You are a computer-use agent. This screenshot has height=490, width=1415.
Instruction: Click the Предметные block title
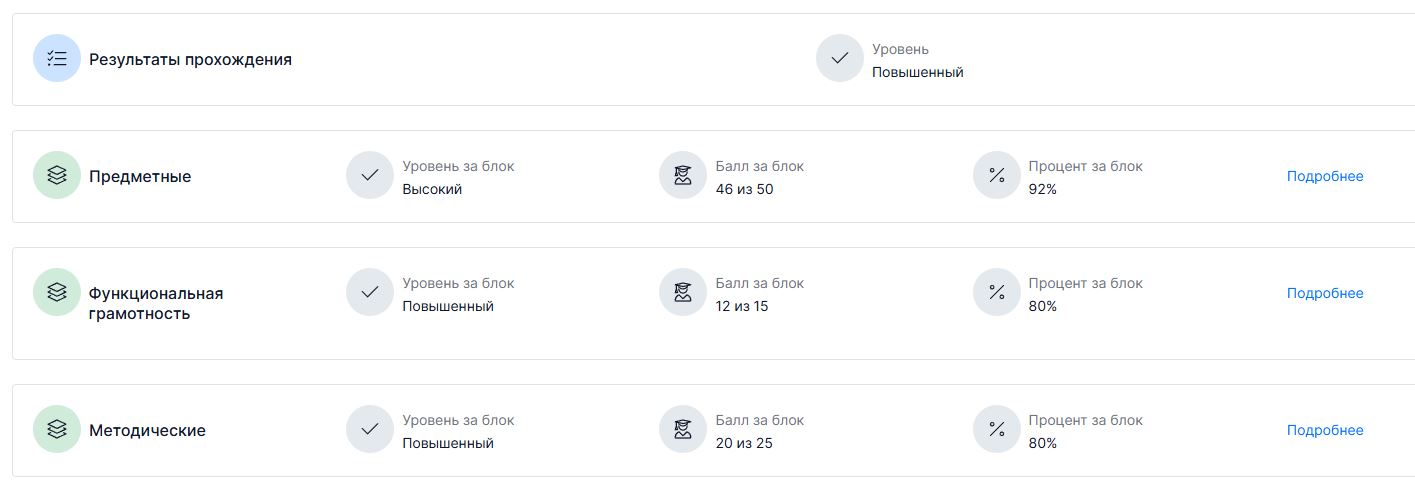coord(140,177)
